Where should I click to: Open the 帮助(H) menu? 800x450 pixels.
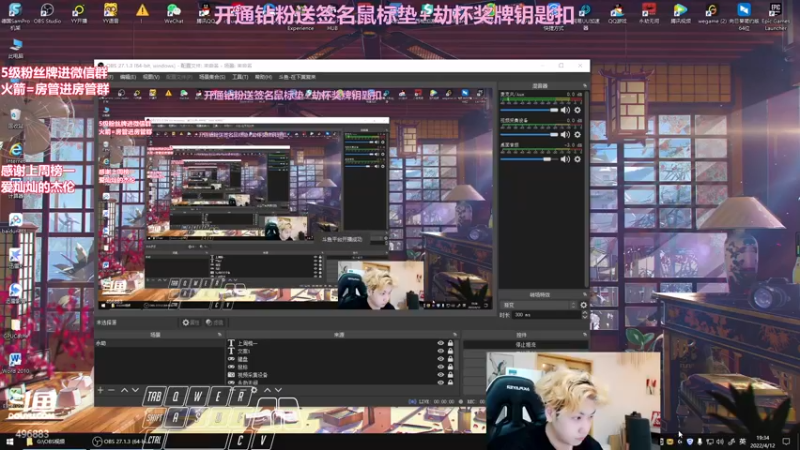tap(263, 77)
